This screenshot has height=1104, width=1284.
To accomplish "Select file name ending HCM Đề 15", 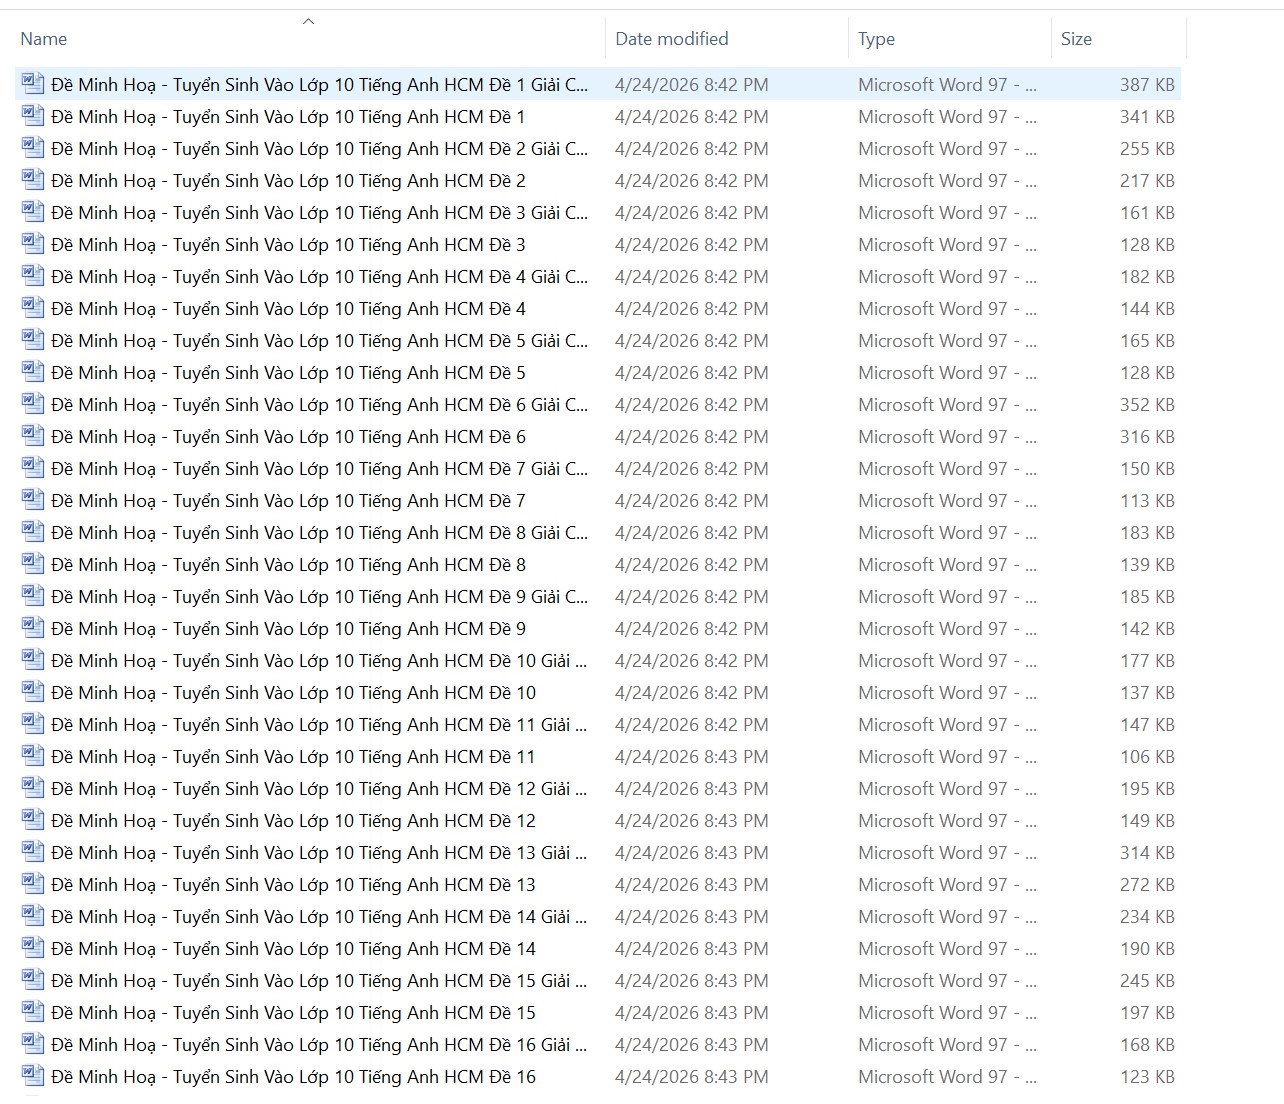I will (293, 1013).
